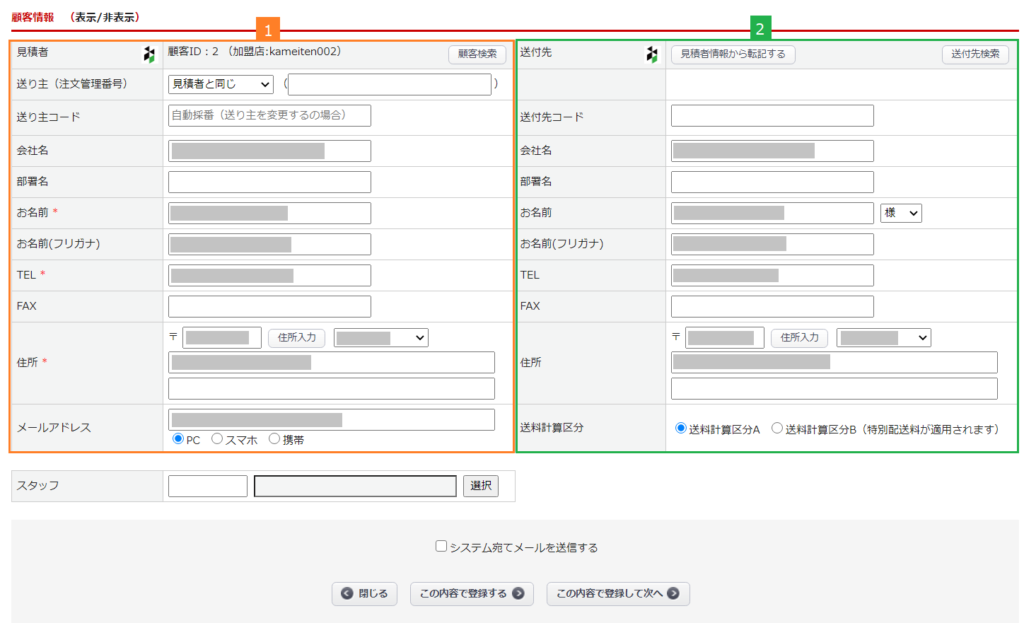
Task: Click the 閉じる button
Action: (x=365, y=594)
